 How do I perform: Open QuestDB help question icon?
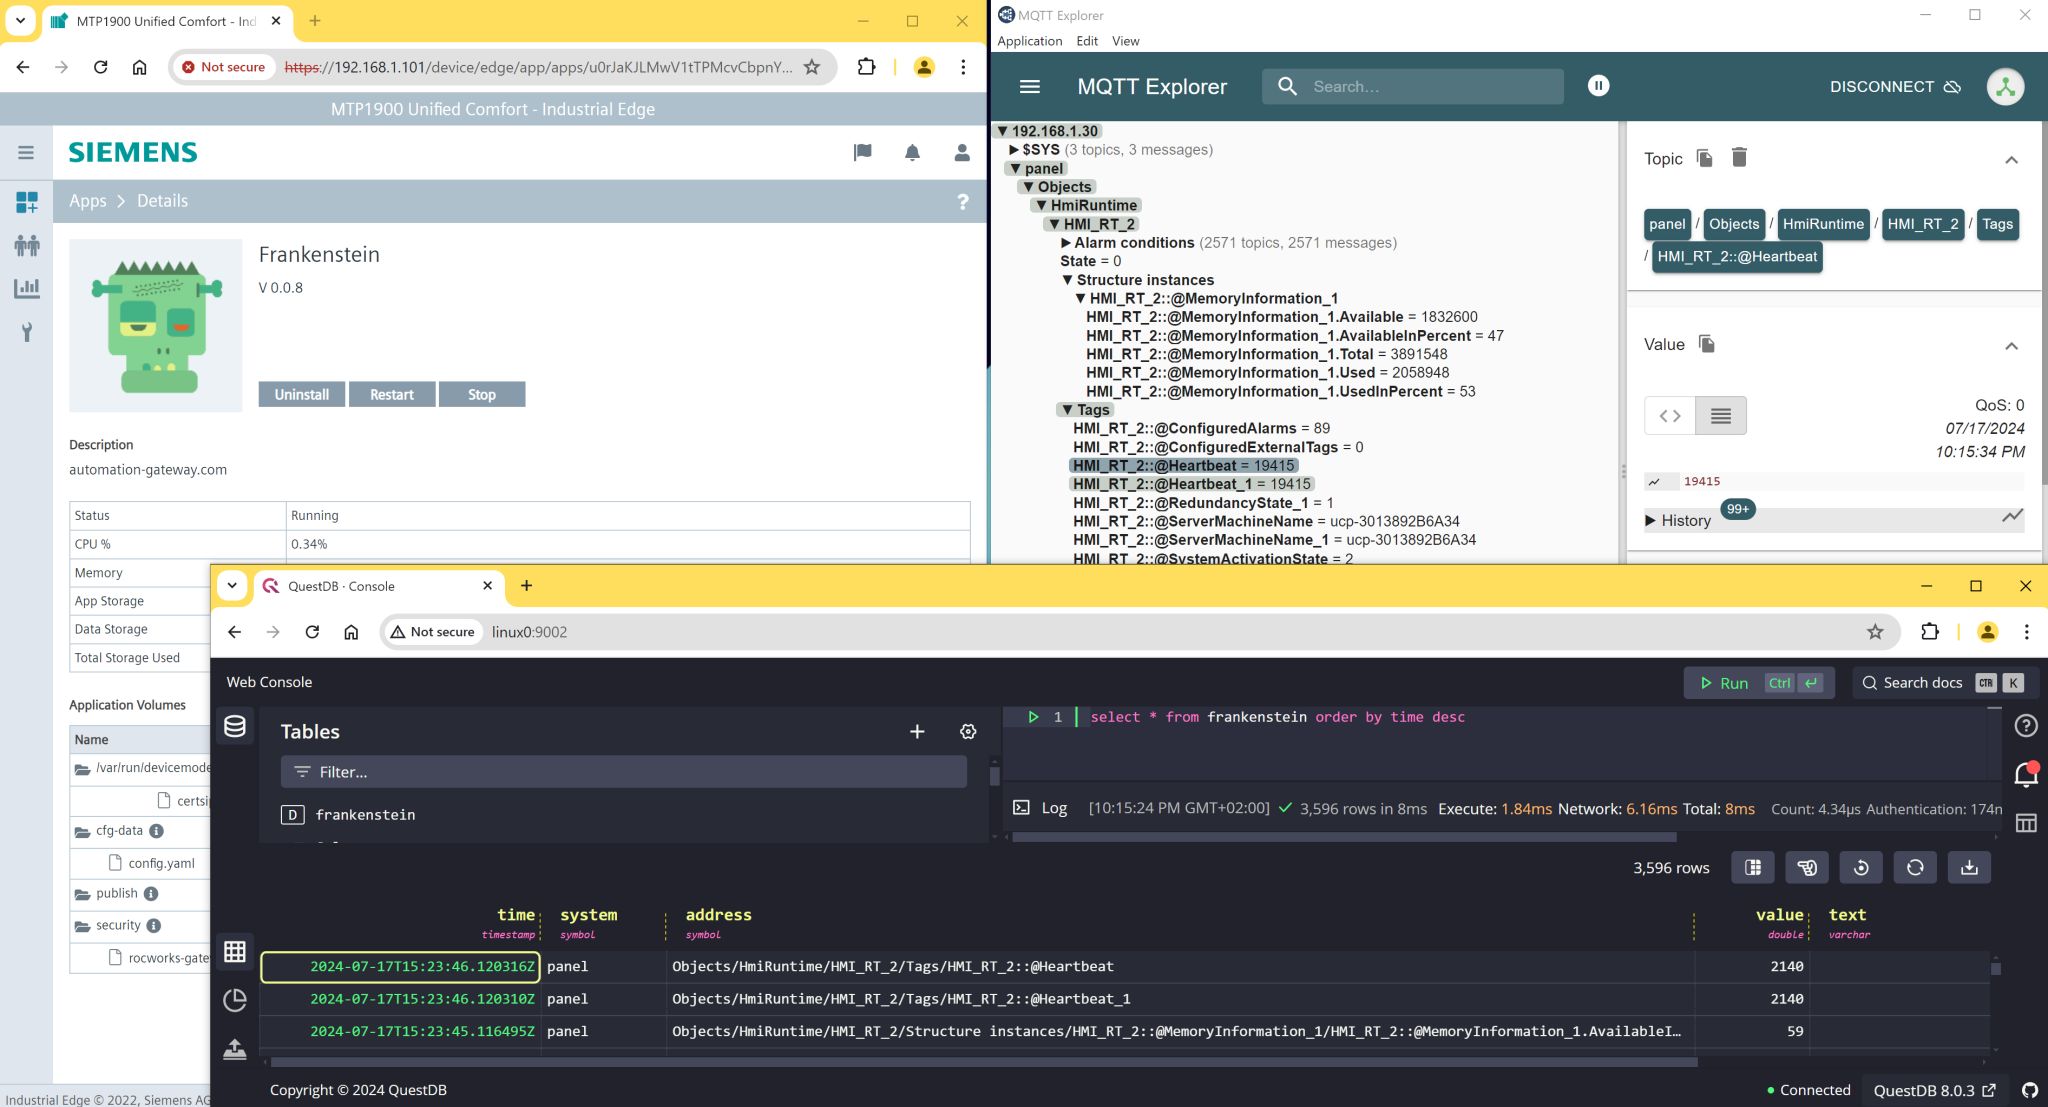click(2026, 726)
